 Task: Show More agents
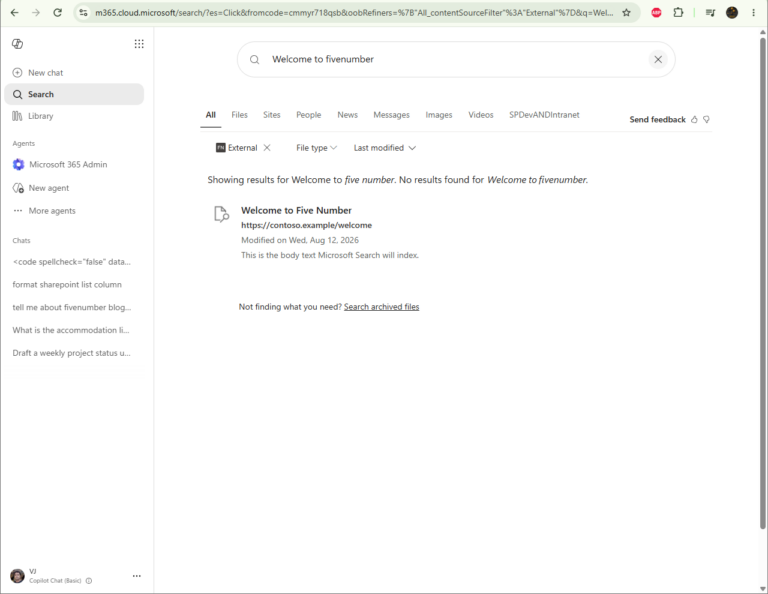(x=45, y=211)
